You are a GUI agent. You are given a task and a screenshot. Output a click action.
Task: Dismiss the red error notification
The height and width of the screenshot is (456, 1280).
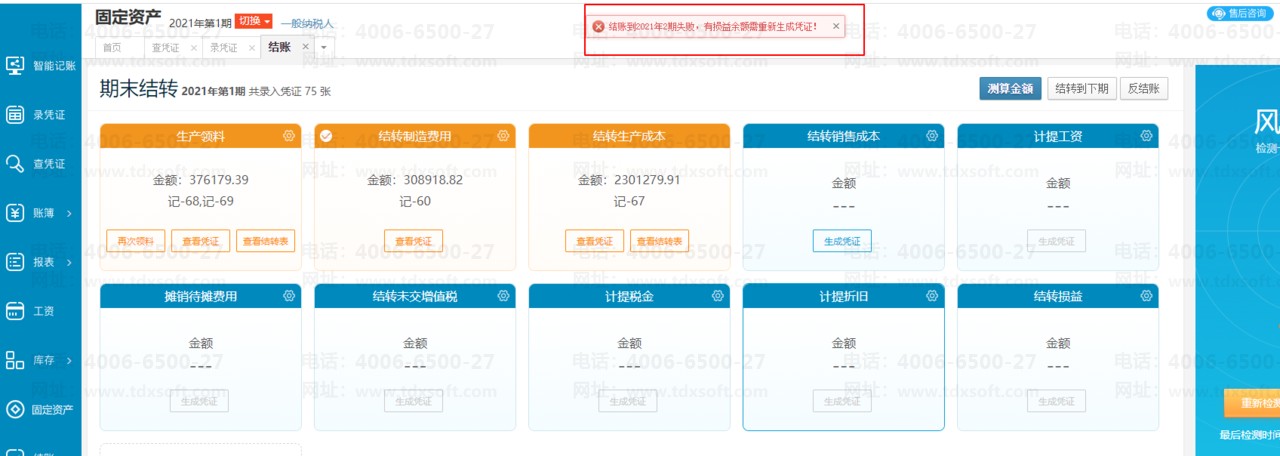coord(836,27)
